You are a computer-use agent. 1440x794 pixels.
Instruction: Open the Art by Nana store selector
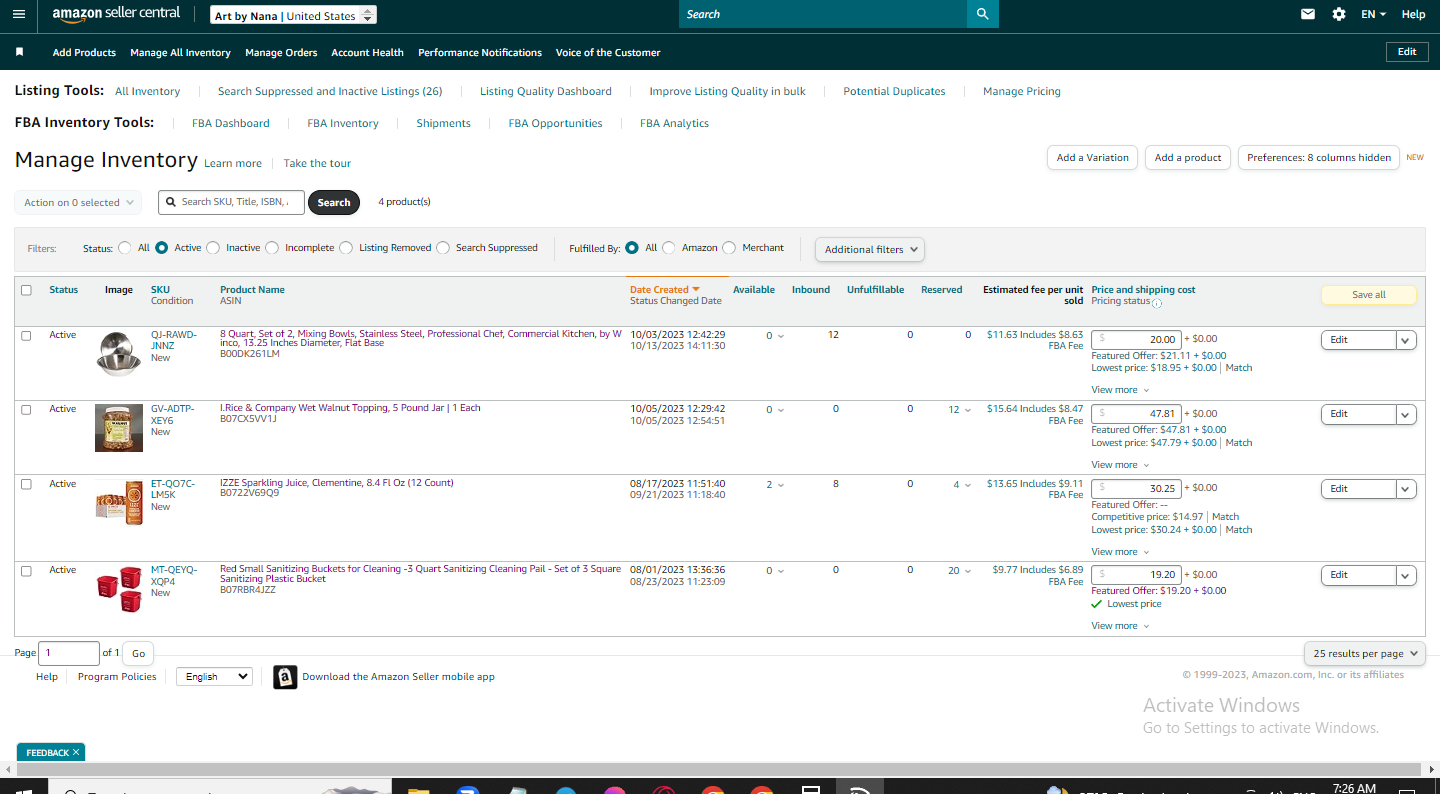[x=294, y=15]
